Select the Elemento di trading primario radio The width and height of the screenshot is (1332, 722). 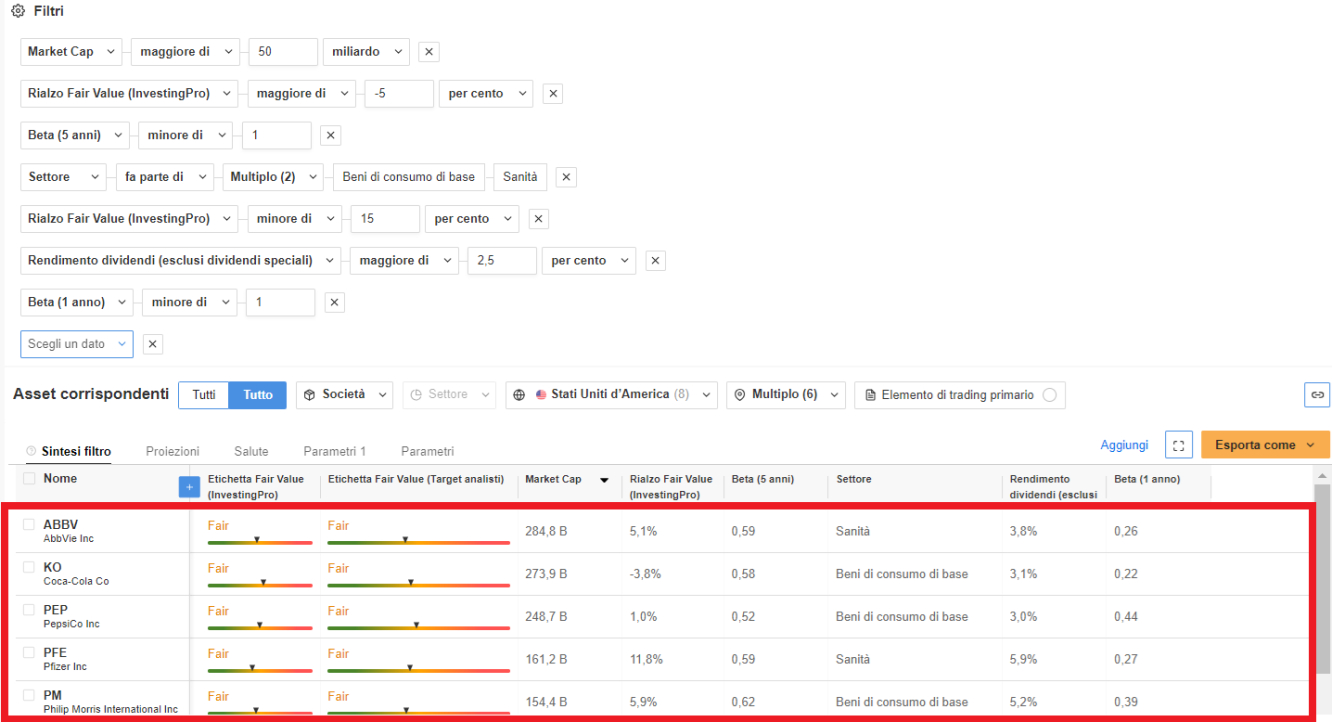(x=1049, y=395)
